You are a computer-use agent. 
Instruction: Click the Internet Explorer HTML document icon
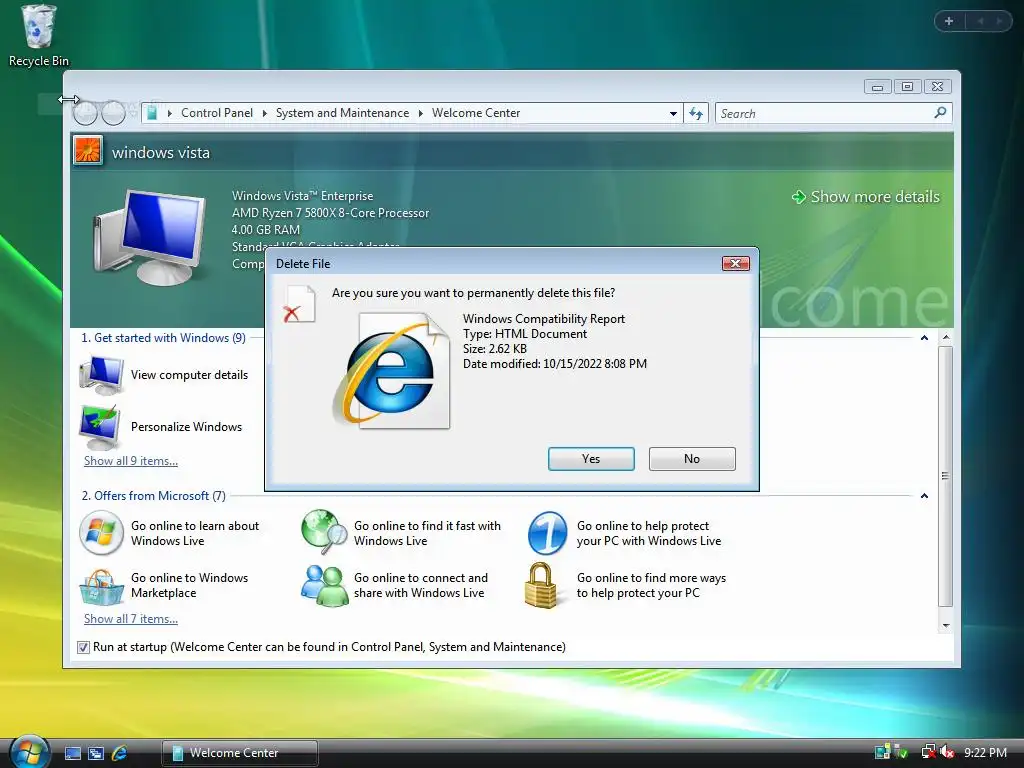[x=391, y=371]
